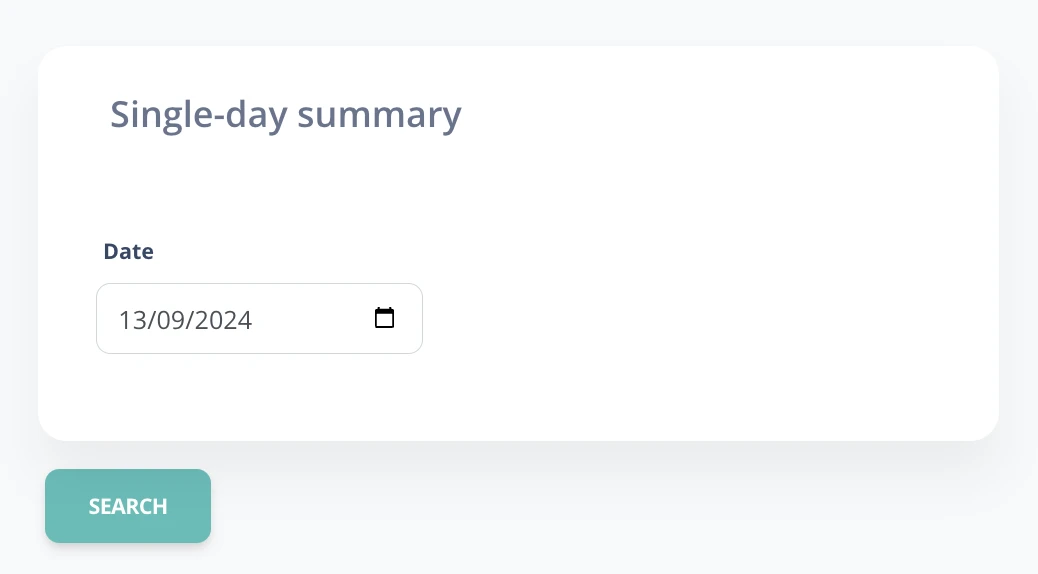Select the year value 2024
Screen dimensions: 1038x574
[223, 320]
